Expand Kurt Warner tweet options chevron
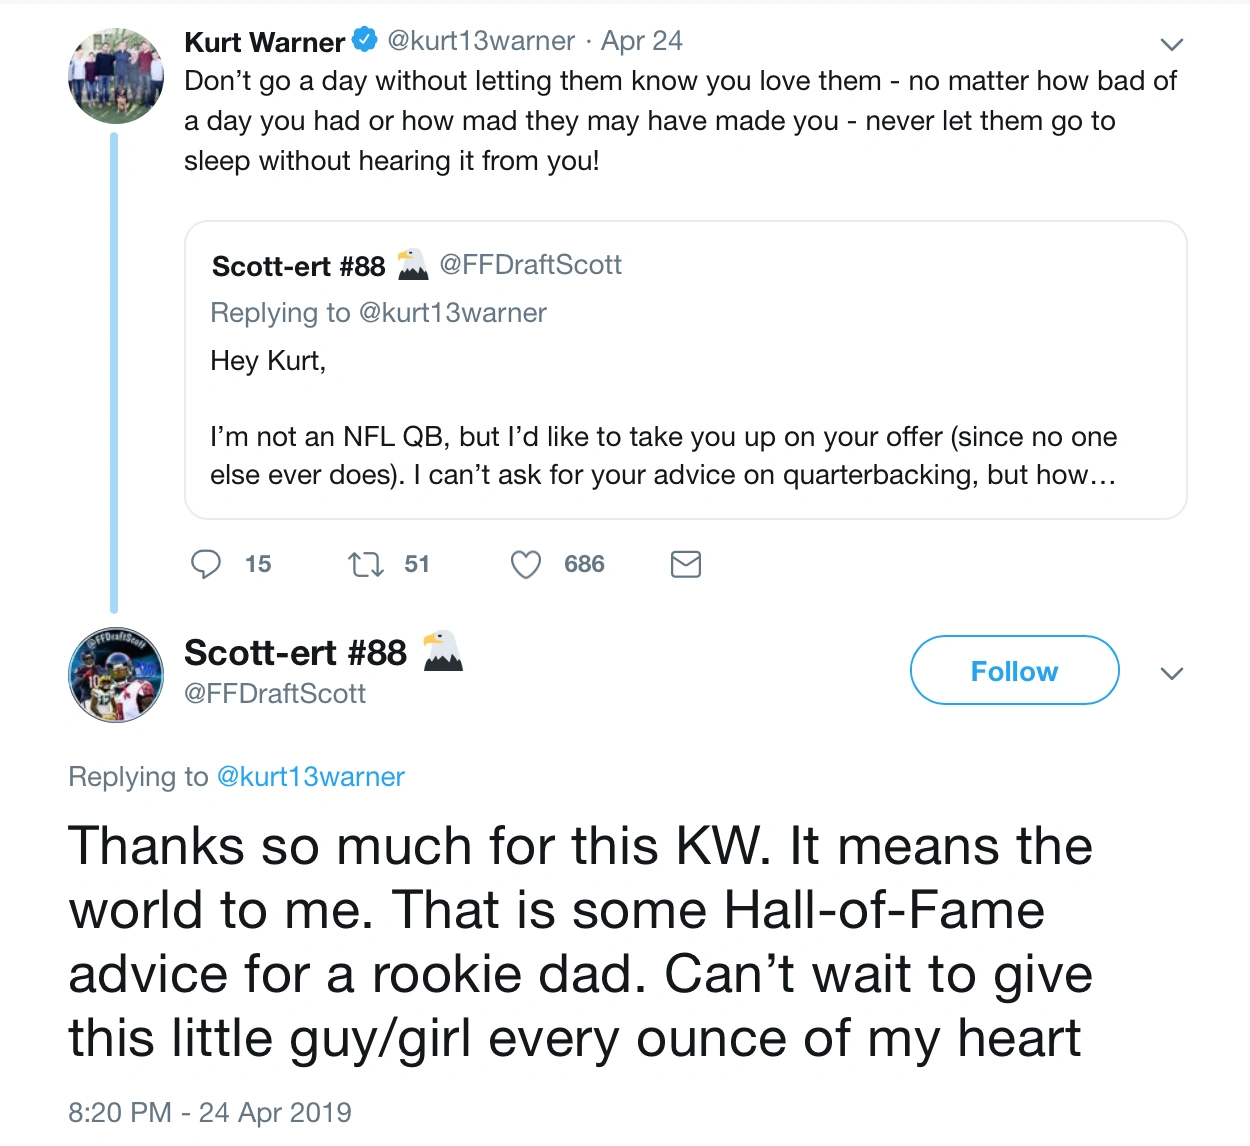This screenshot has width=1250, height=1146. tap(1171, 45)
